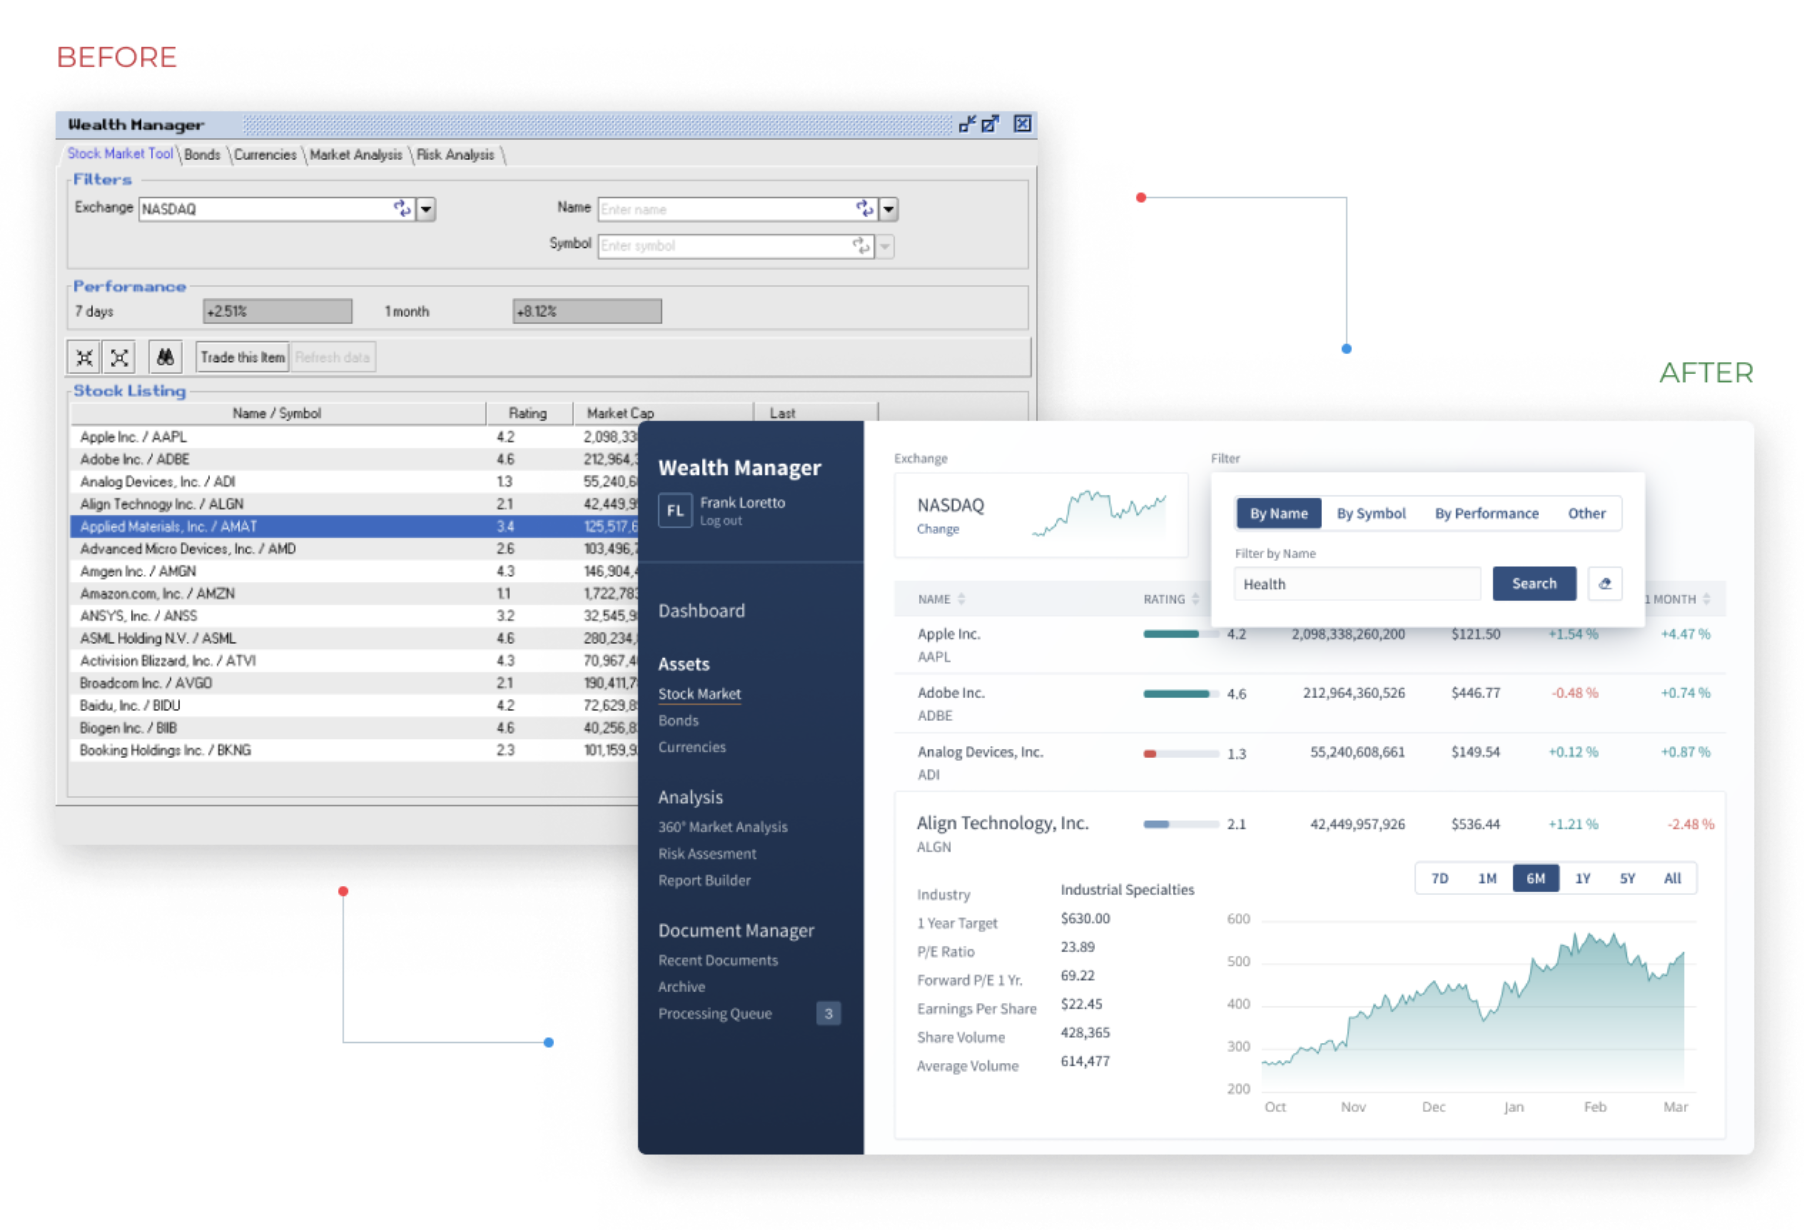Click the Trade this Item button
This screenshot has width=1804, height=1230.
242,357
